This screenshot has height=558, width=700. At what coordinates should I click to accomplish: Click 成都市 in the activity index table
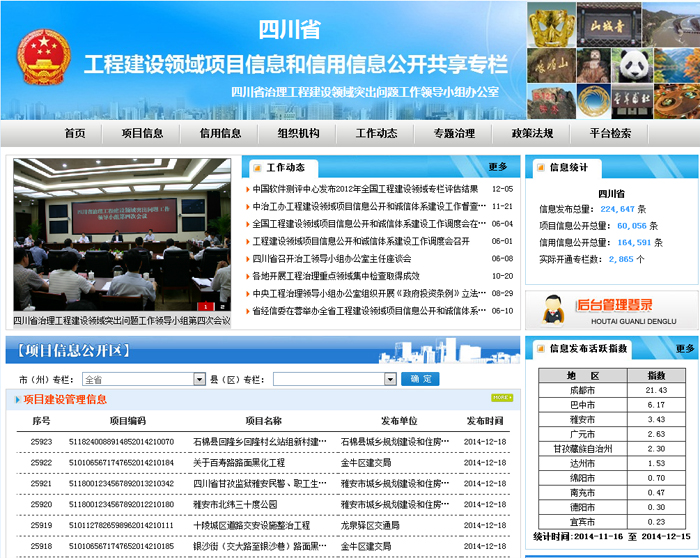coord(583,390)
